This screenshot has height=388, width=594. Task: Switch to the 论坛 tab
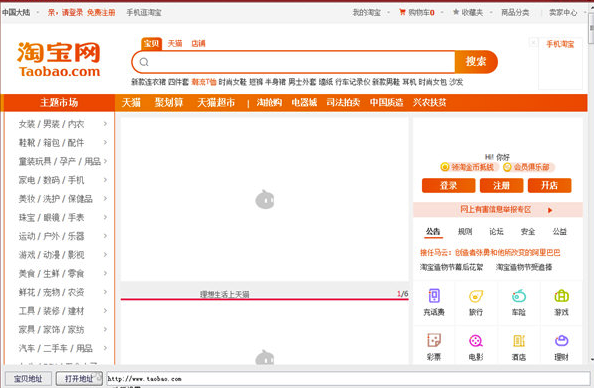point(496,232)
